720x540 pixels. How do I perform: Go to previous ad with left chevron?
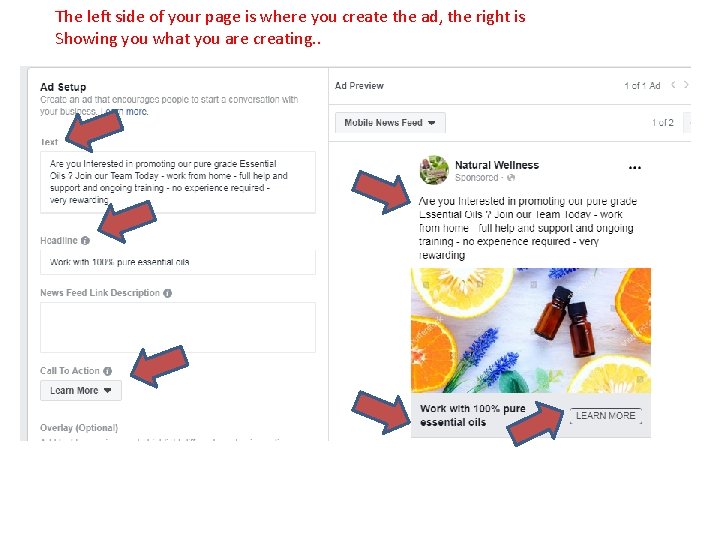(x=673, y=84)
